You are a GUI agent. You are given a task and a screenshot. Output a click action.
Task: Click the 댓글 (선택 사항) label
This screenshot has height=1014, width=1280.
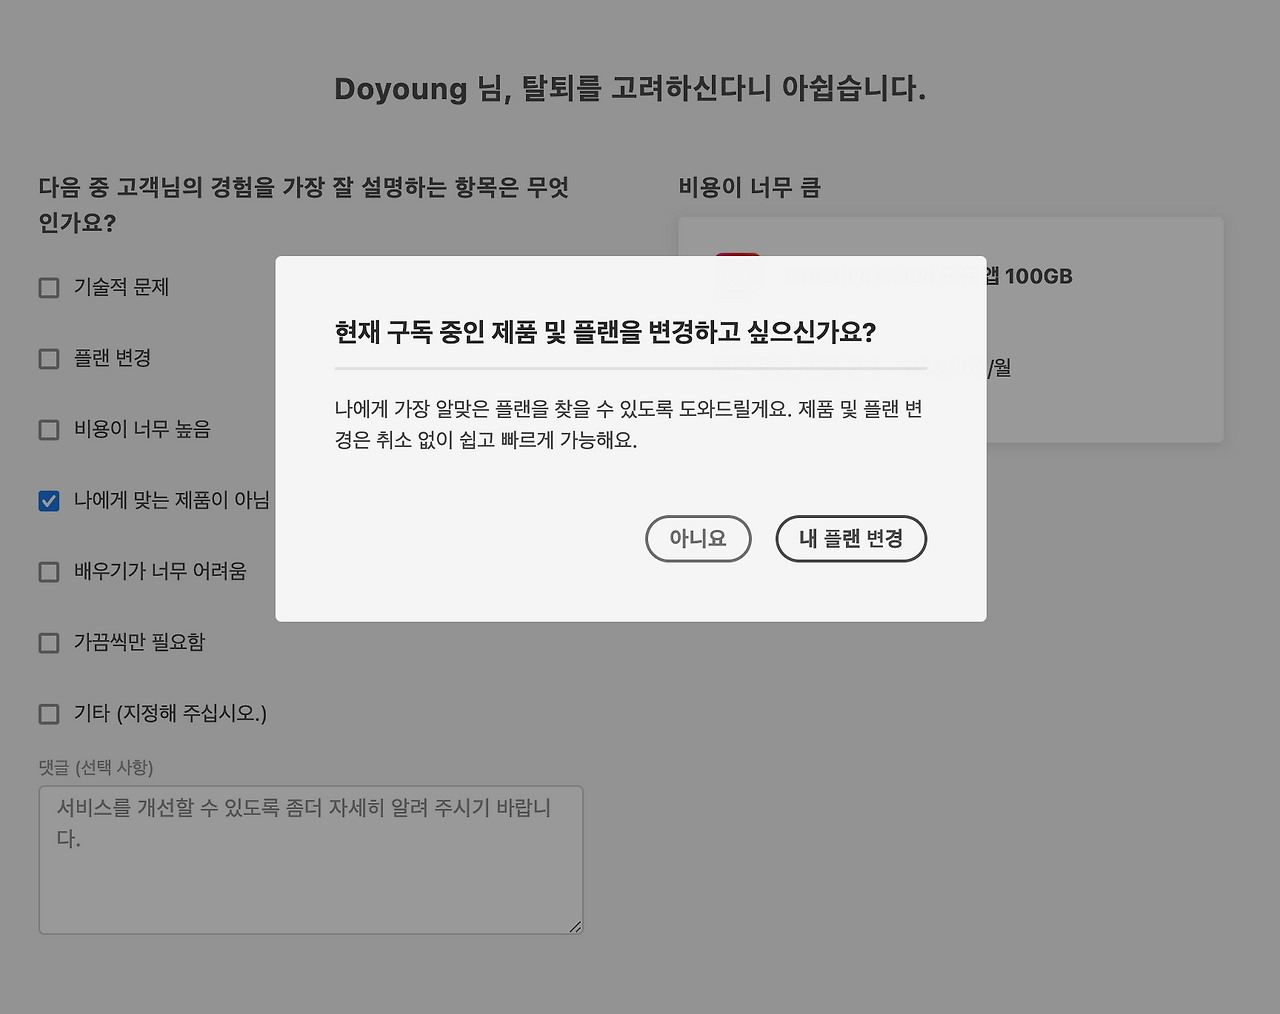96,767
